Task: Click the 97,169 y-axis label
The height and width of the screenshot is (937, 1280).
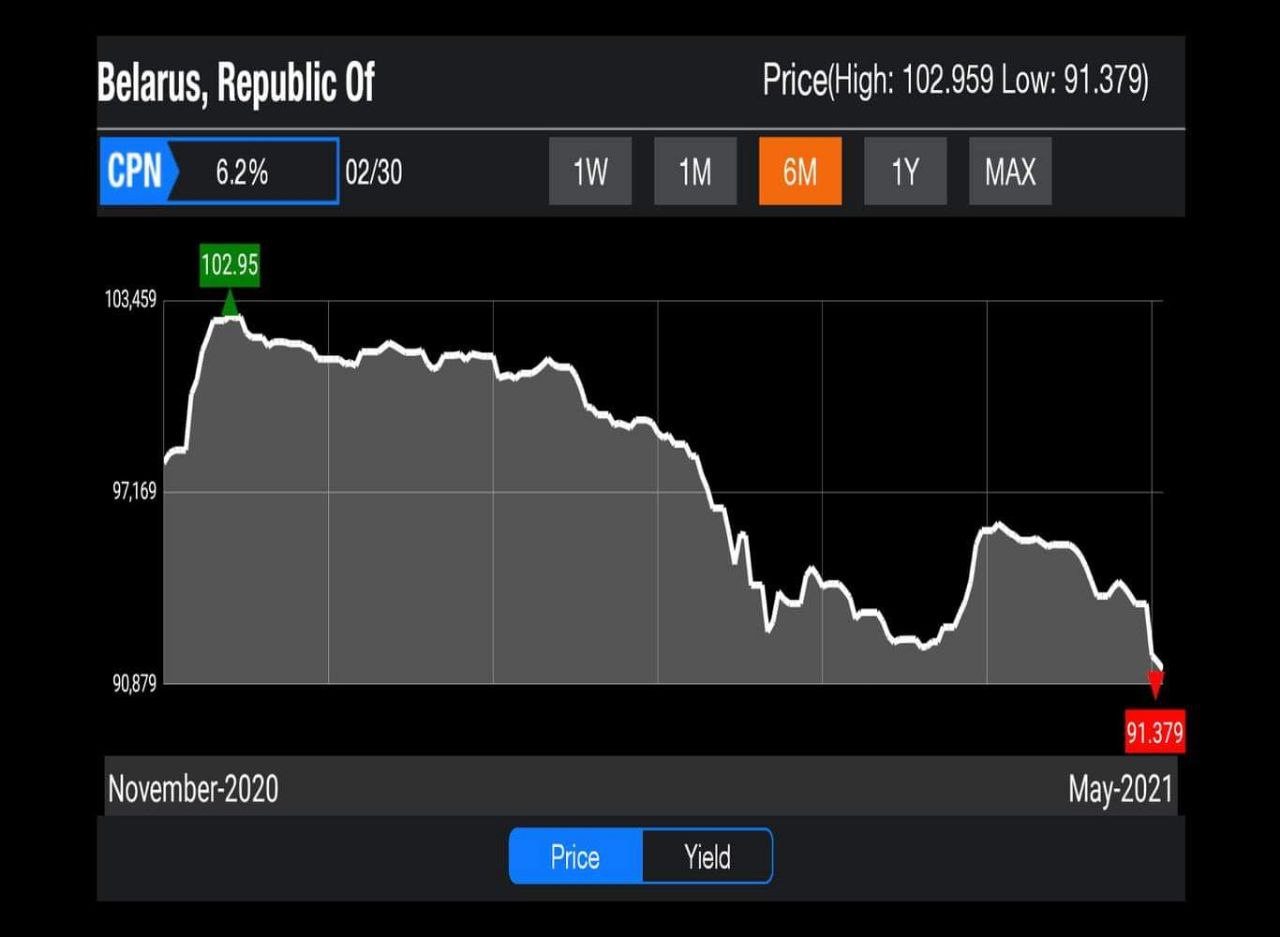Action: [x=134, y=491]
